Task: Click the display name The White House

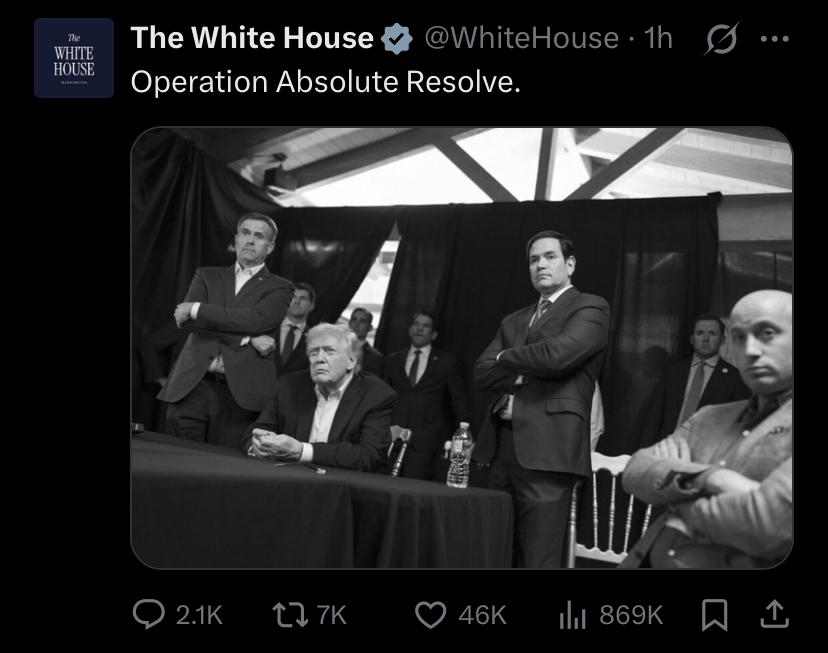Action: pos(252,38)
